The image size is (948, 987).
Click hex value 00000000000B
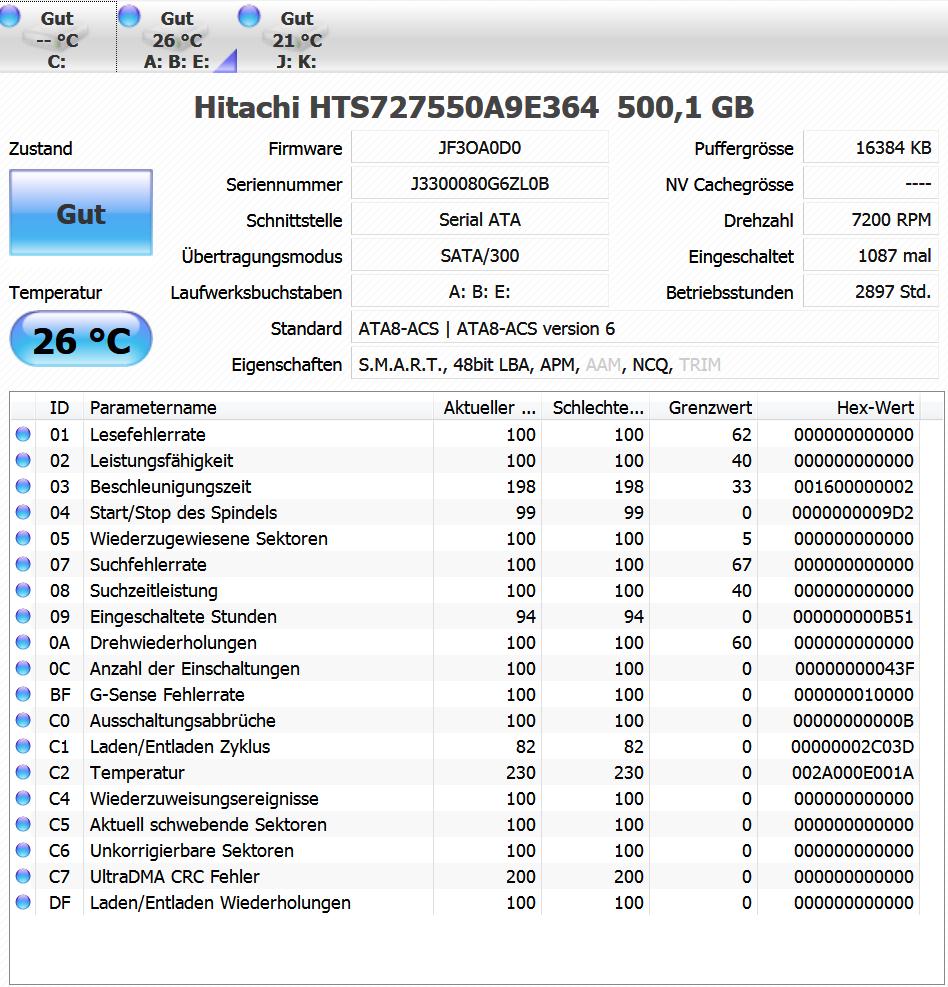(x=853, y=721)
